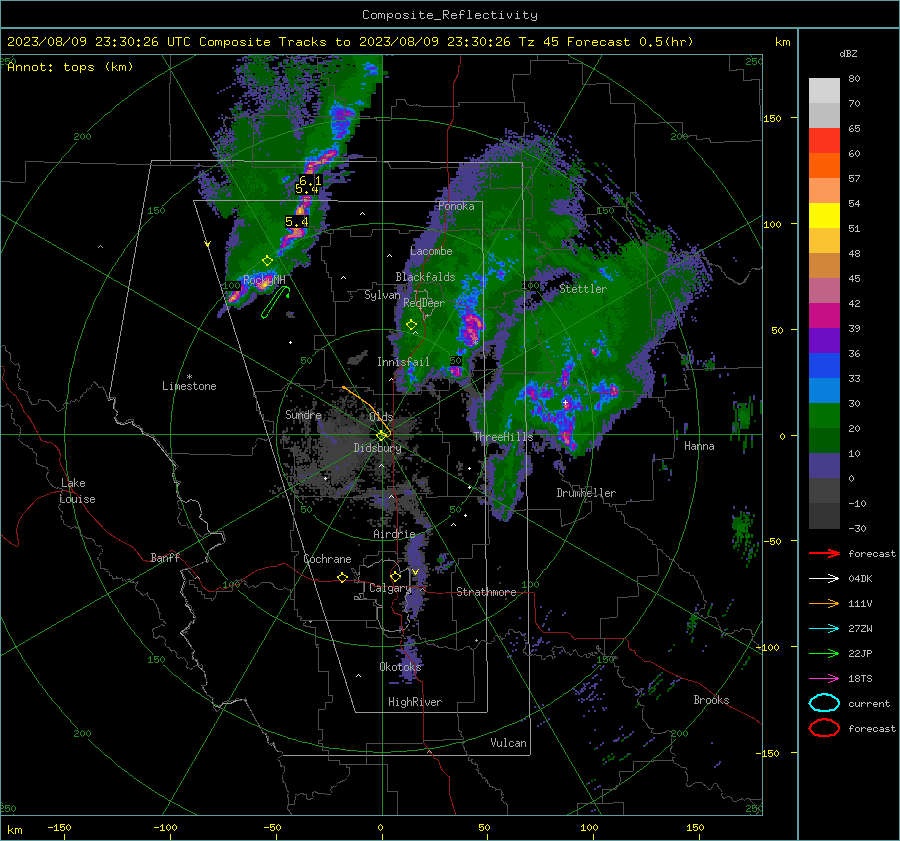Click the Annot: tops (km) label
900x841 pixels.
pos(70,67)
